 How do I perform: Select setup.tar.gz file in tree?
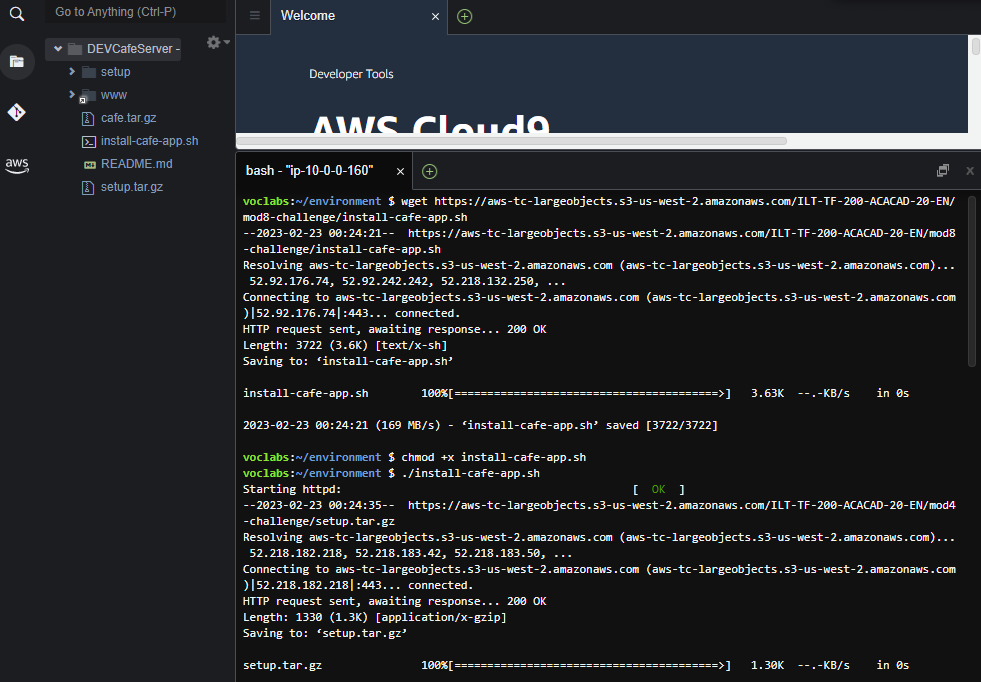tap(132, 187)
